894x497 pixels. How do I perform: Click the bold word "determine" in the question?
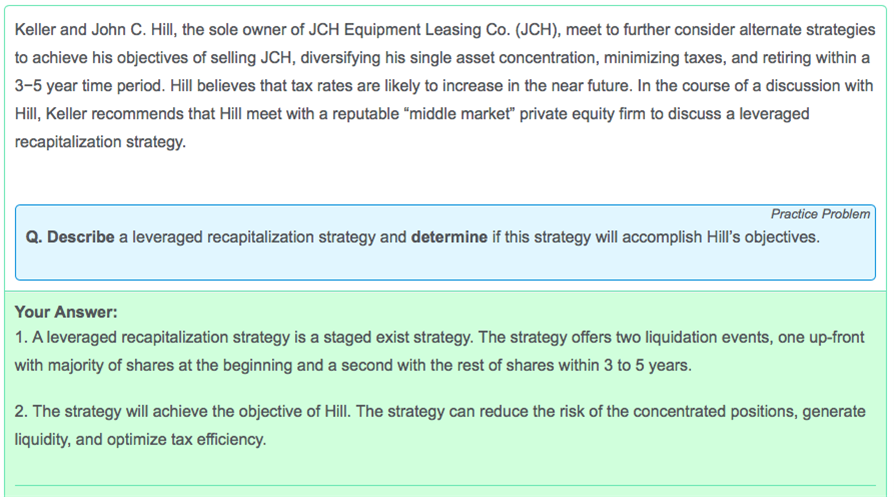click(x=449, y=238)
